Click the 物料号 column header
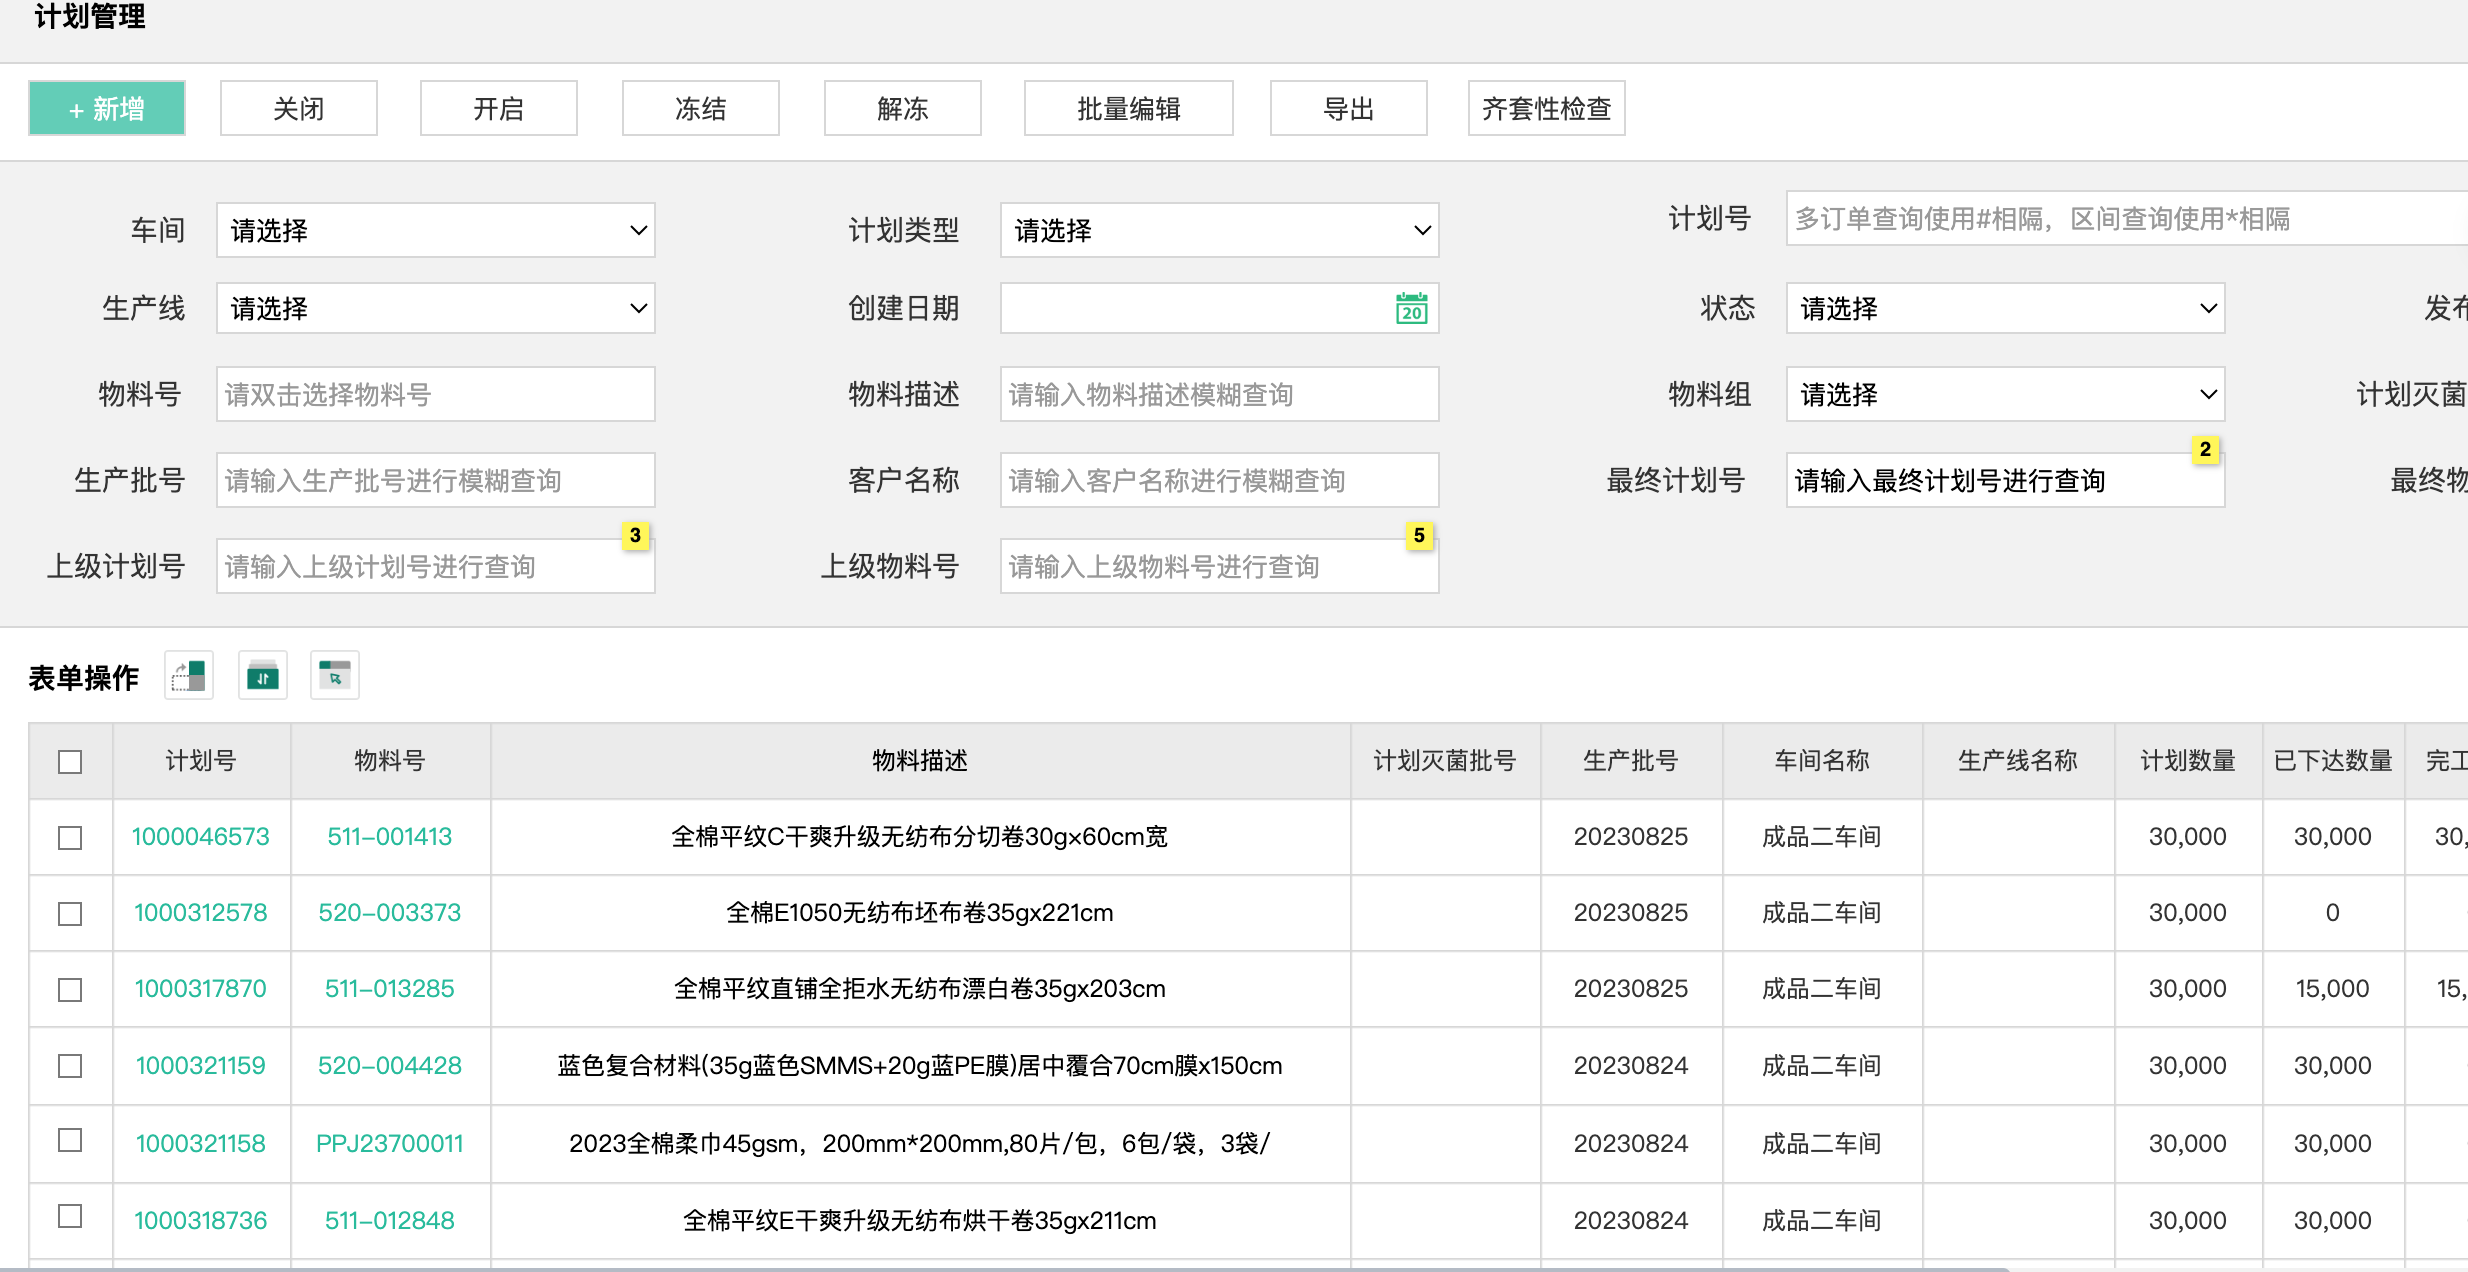This screenshot has height=1272, width=2468. 390,761
